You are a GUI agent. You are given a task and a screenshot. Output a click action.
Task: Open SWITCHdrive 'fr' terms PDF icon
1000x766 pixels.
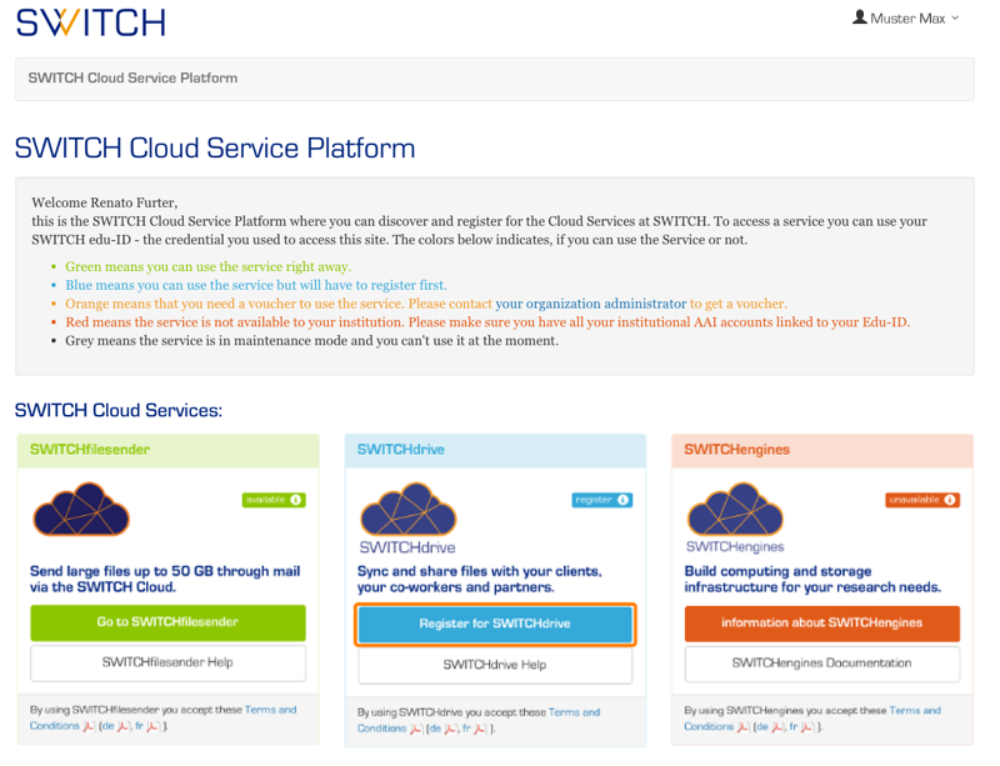pyautogui.click(x=480, y=729)
